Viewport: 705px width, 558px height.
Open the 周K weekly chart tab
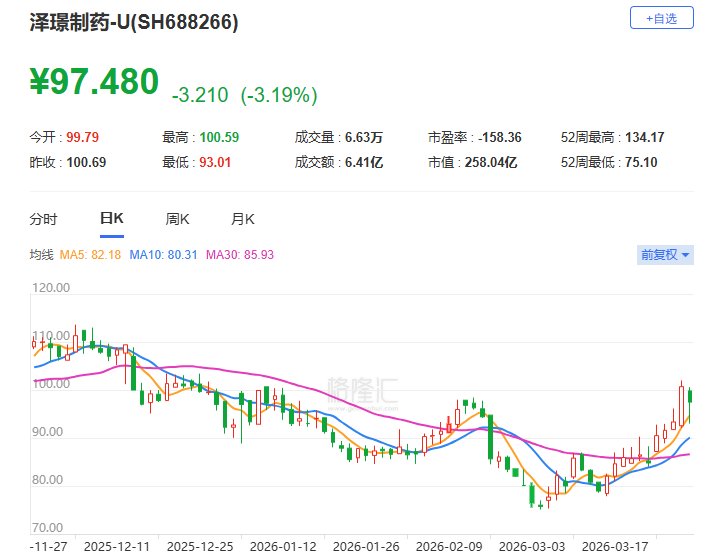tap(177, 219)
